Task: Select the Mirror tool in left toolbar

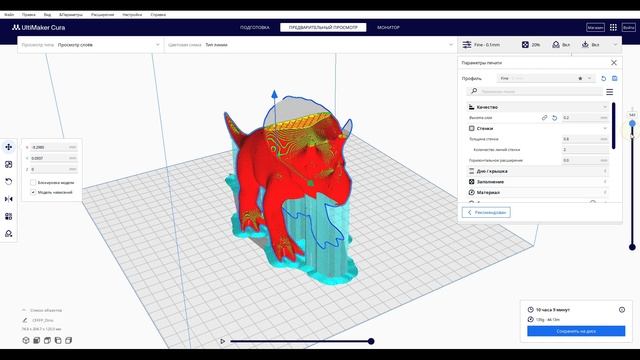Action: [9, 199]
